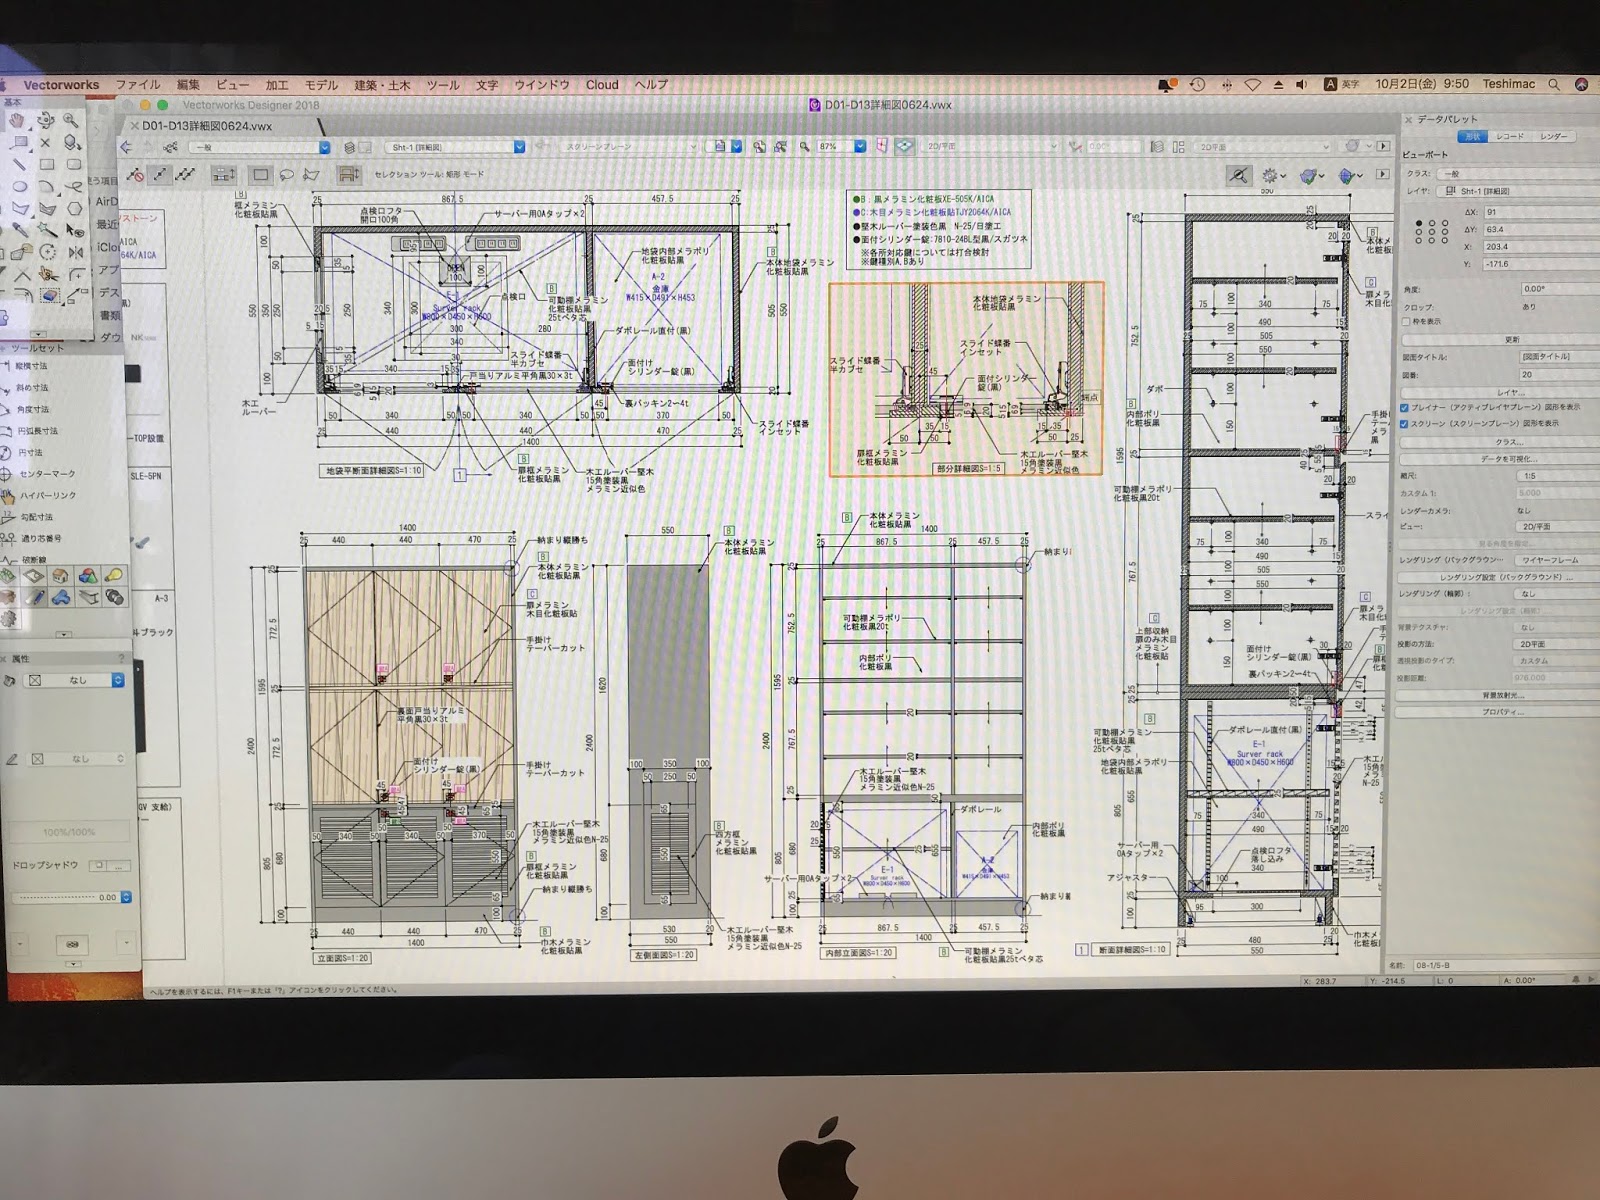This screenshot has width=1600, height=1200.
Task: Open the gear preferences quick menu
Action: (1273, 175)
